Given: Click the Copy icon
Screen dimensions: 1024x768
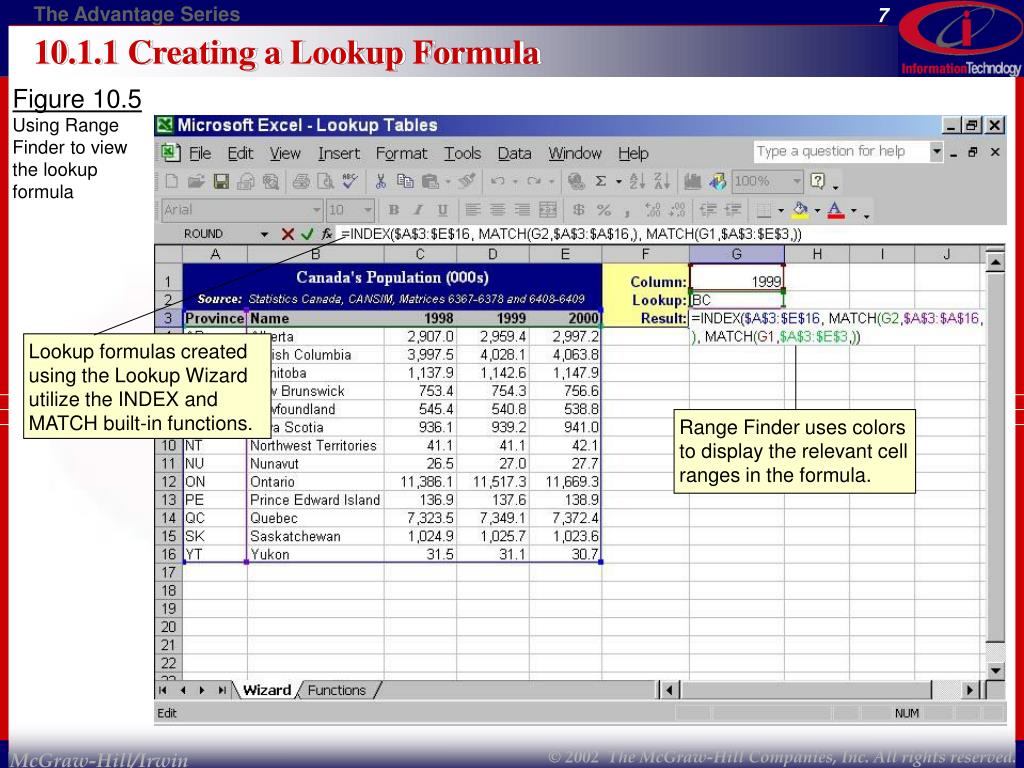Looking at the screenshot, I should 405,182.
